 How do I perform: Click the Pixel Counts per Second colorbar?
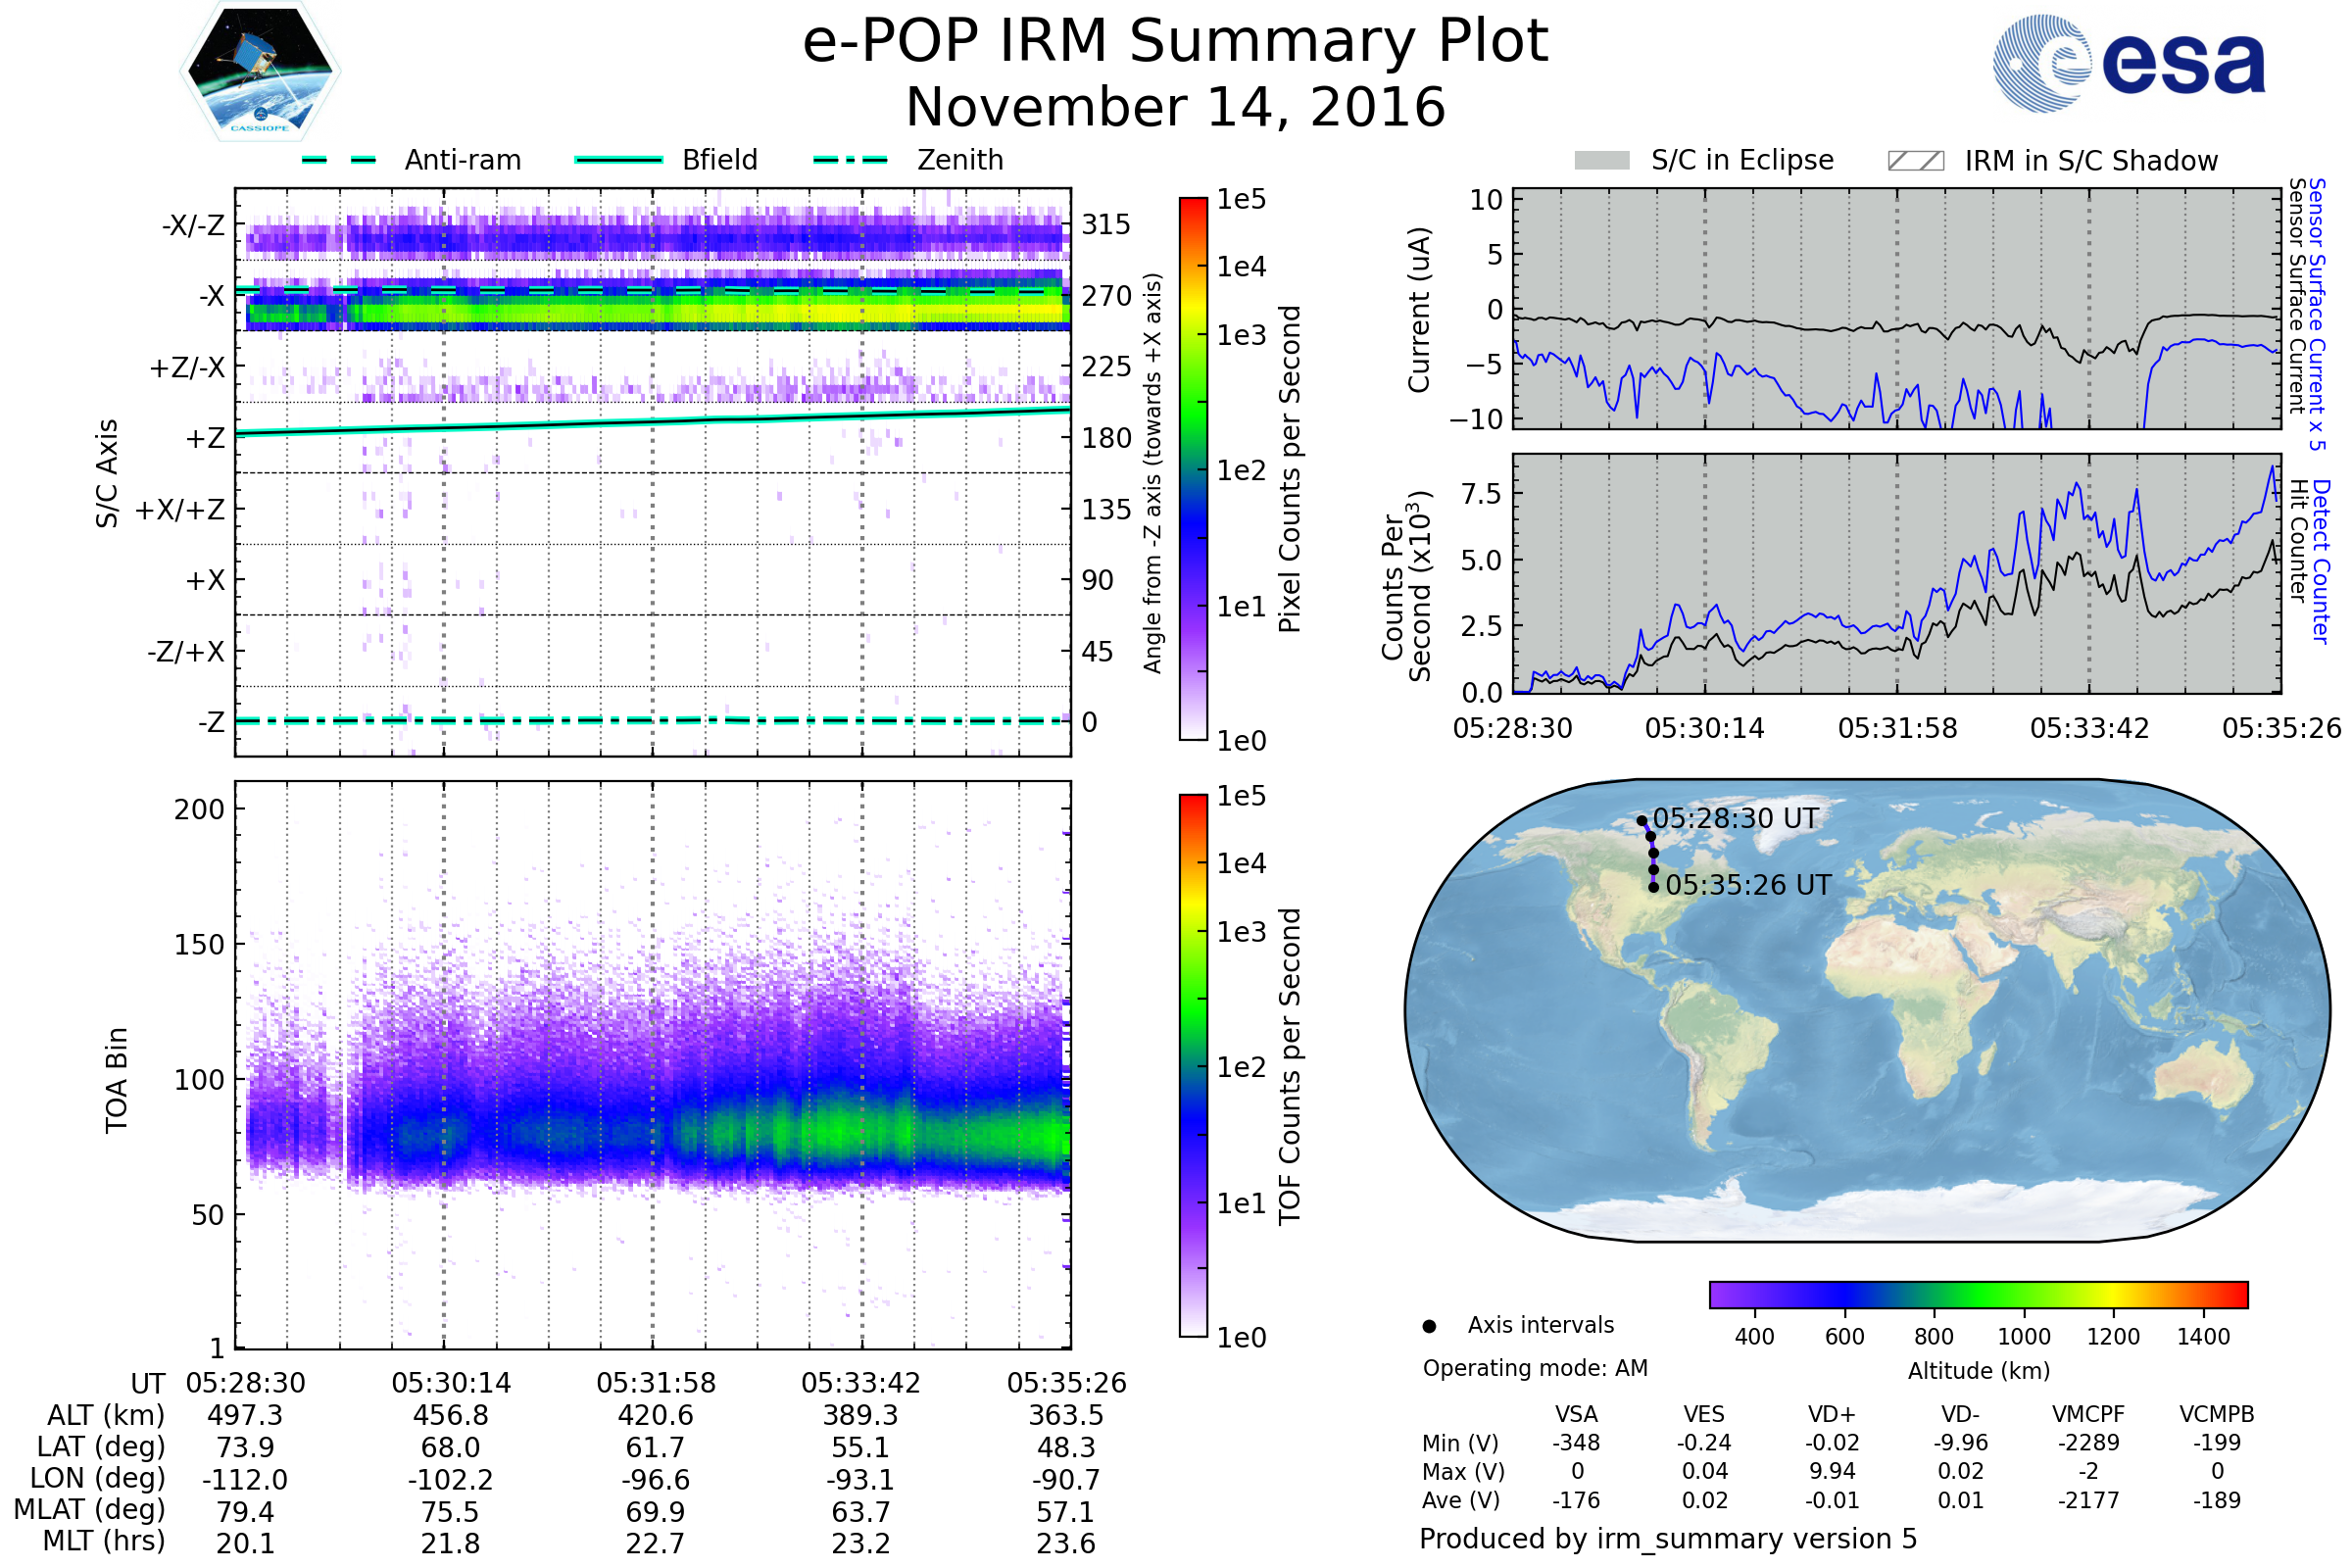point(1193,468)
